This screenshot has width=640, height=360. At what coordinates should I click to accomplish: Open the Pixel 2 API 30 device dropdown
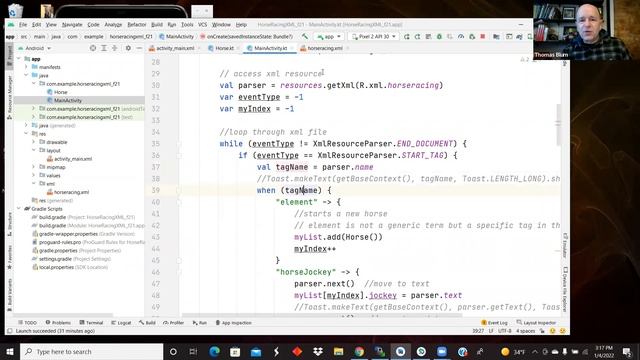pyautogui.click(x=374, y=37)
